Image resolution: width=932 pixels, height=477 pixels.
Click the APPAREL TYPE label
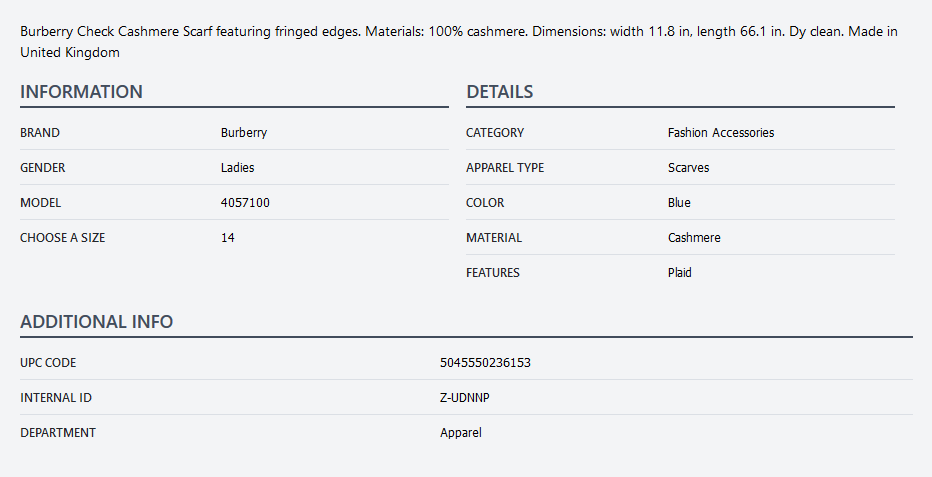tap(505, 168)
